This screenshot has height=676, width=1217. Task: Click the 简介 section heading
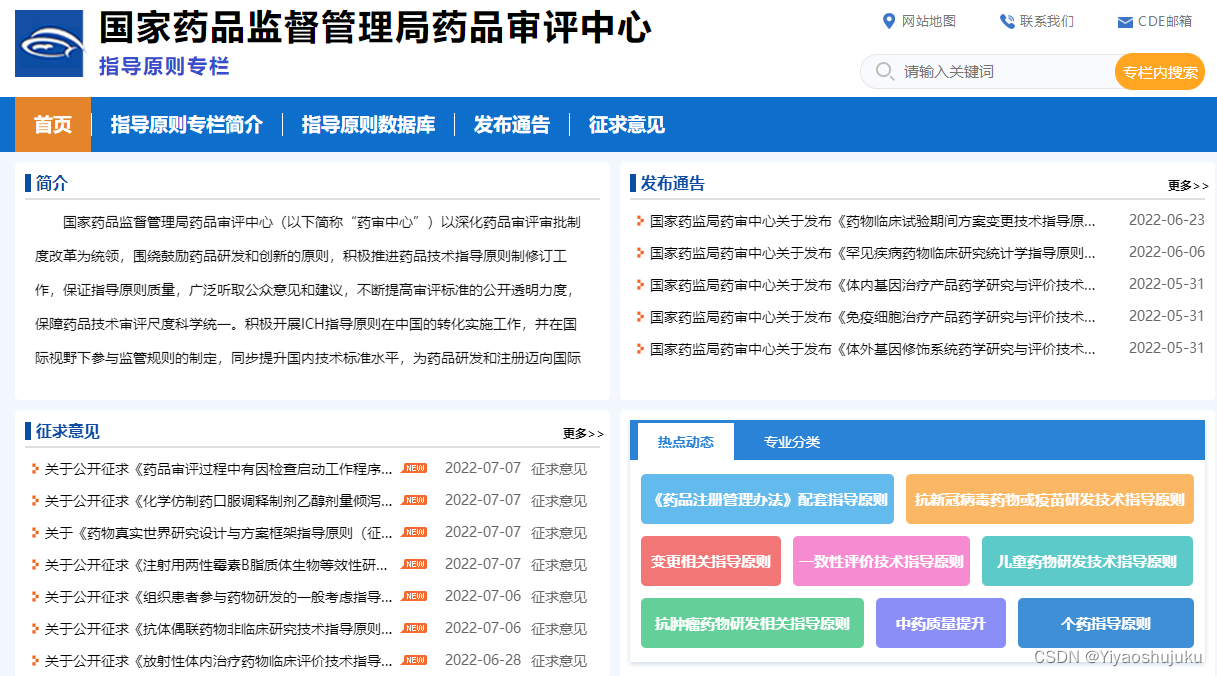click(x=52, y=183)
